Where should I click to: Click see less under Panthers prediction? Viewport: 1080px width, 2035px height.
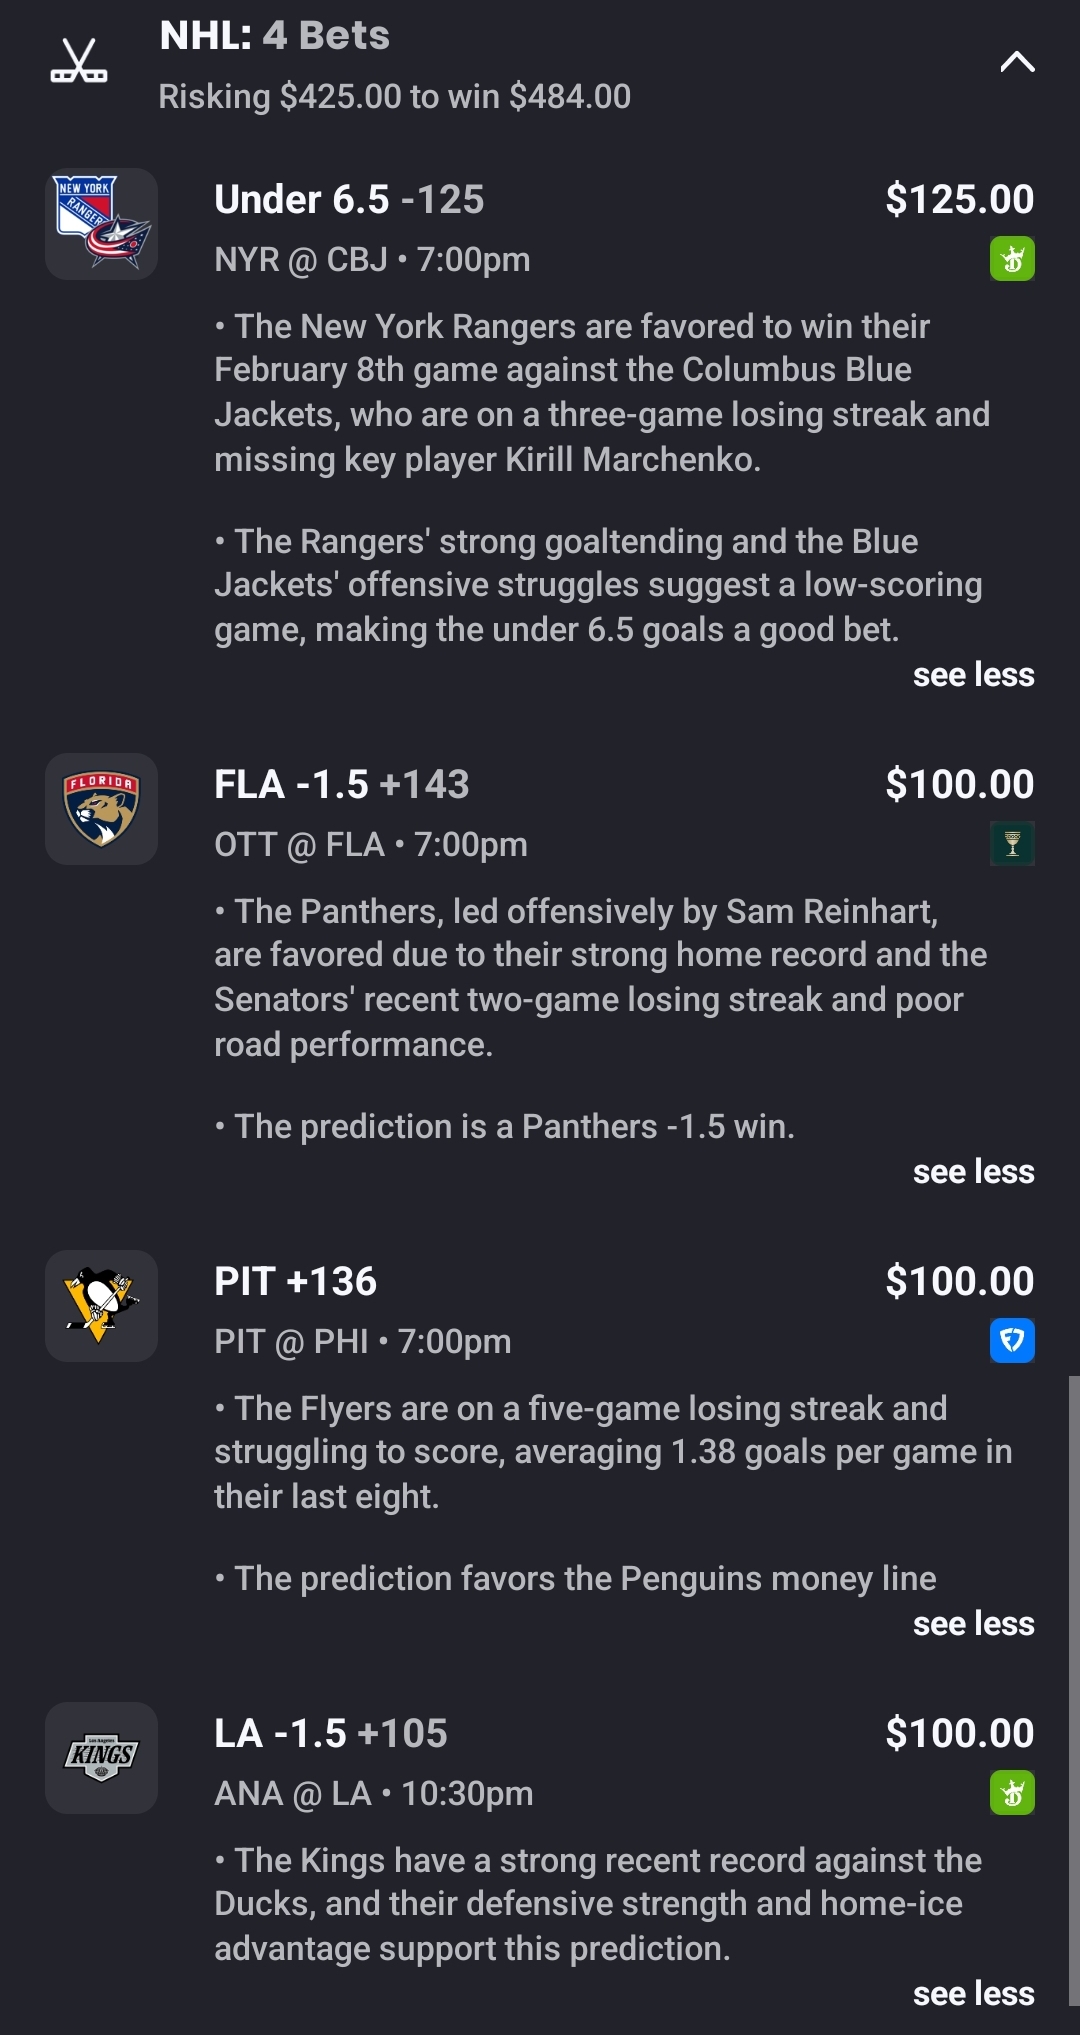tap(973, 1172)
